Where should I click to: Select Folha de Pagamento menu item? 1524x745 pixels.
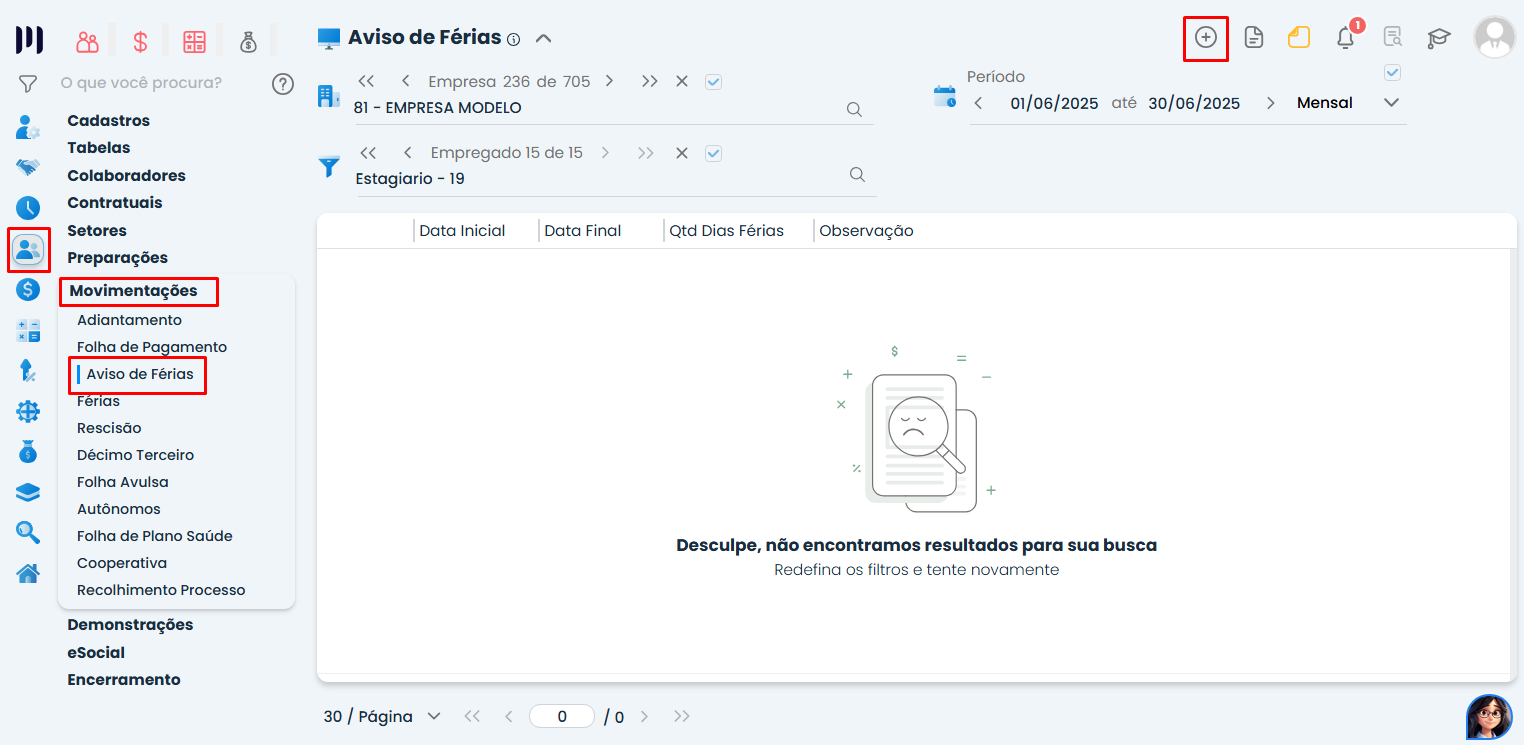(152, 347)
